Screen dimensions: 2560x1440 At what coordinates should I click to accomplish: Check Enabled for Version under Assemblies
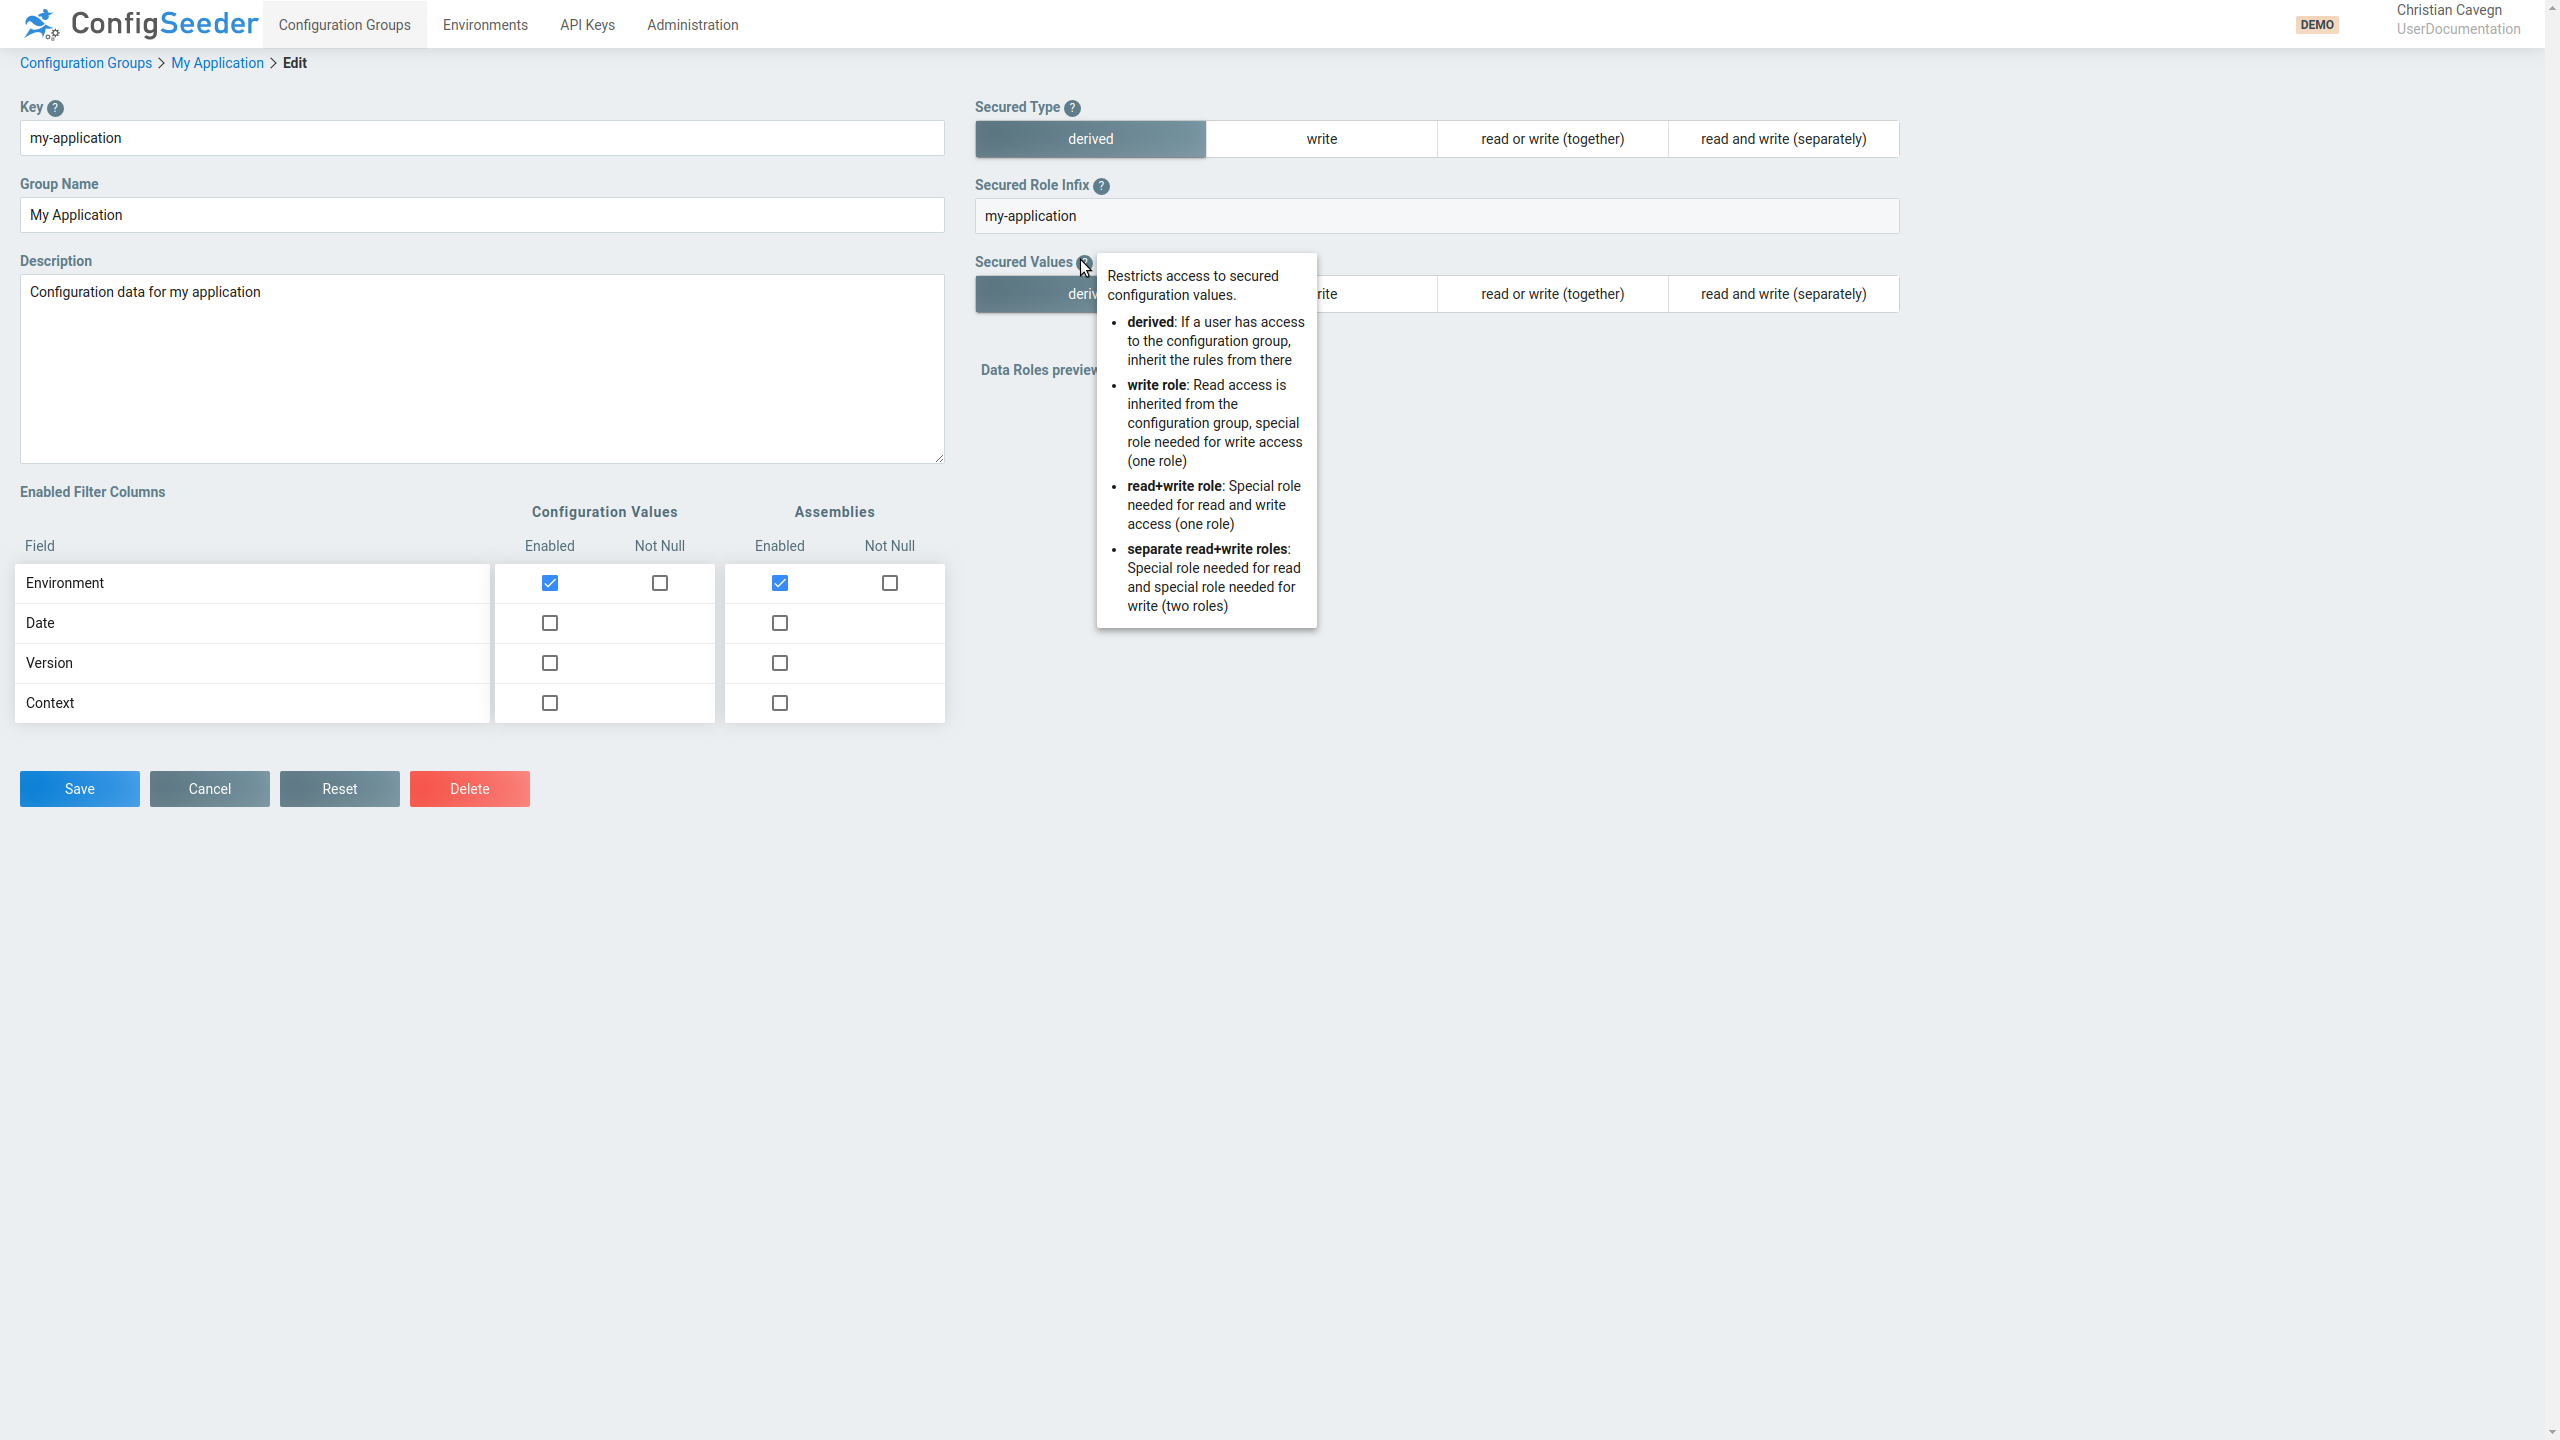click(x=779, y=662)
